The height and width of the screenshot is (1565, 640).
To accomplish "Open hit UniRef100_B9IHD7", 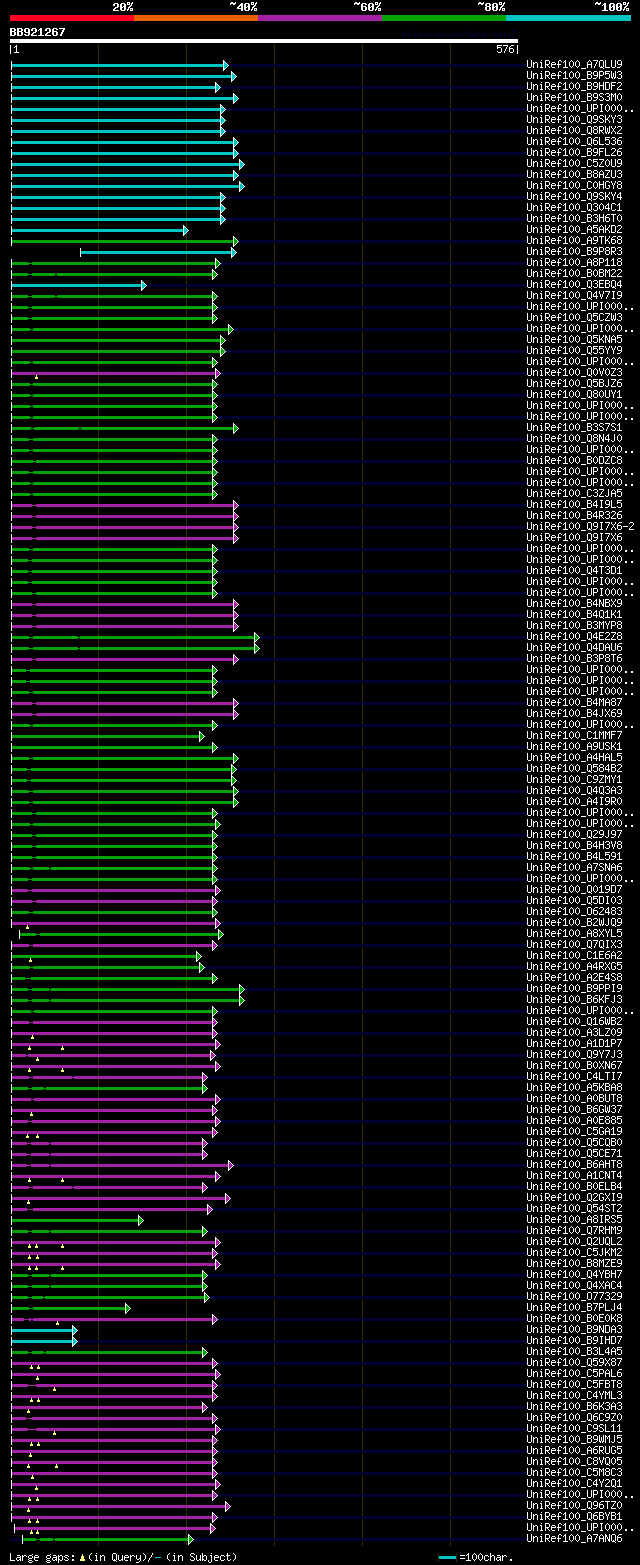I will tap(574, 1340).
